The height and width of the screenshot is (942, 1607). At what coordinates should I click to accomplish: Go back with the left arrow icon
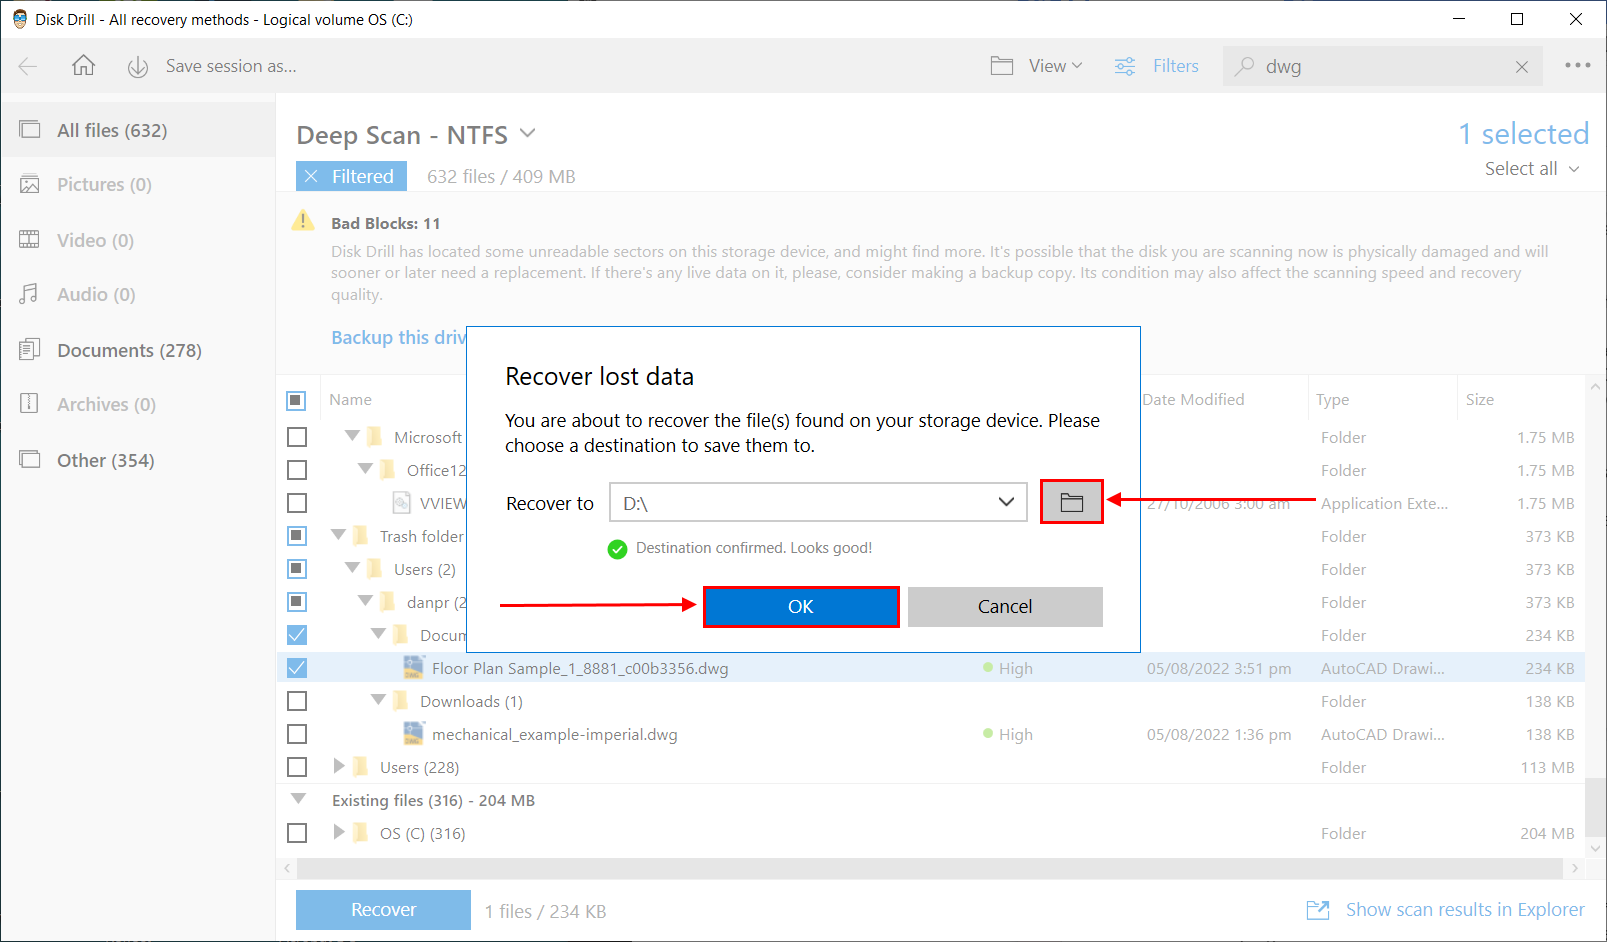(28, 66)
